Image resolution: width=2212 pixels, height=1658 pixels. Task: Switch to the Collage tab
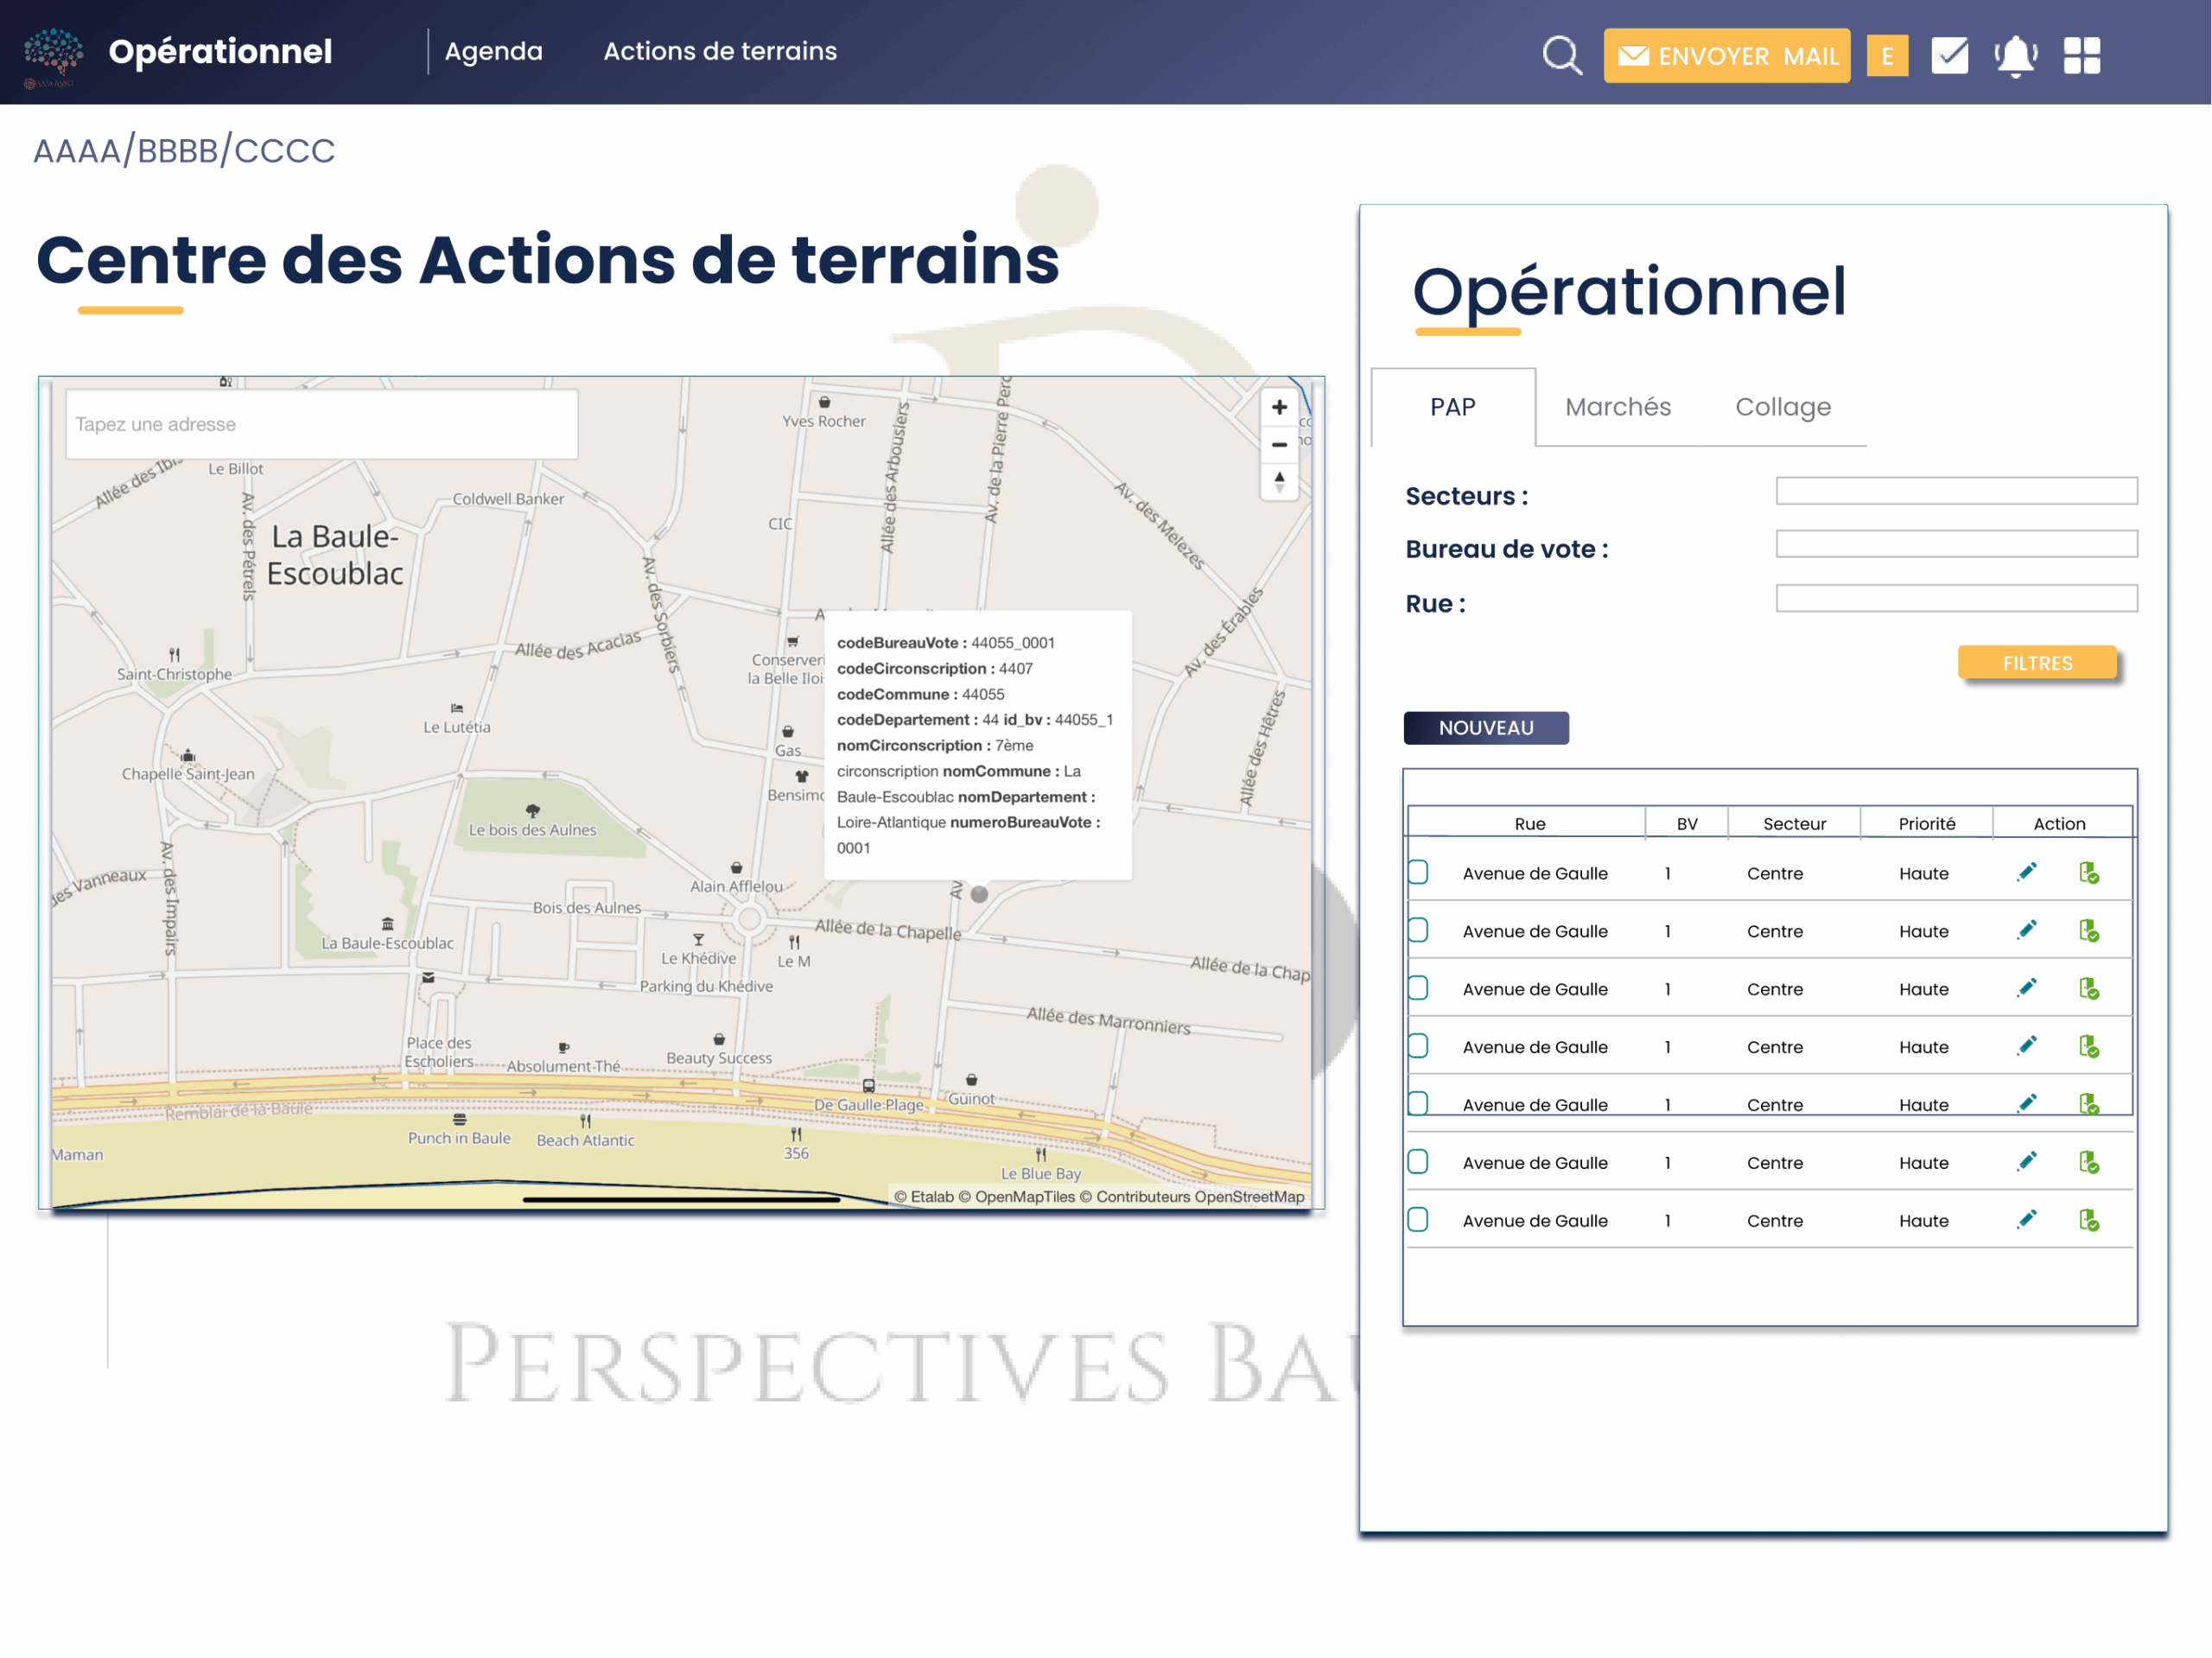(x=1782, y=407)
